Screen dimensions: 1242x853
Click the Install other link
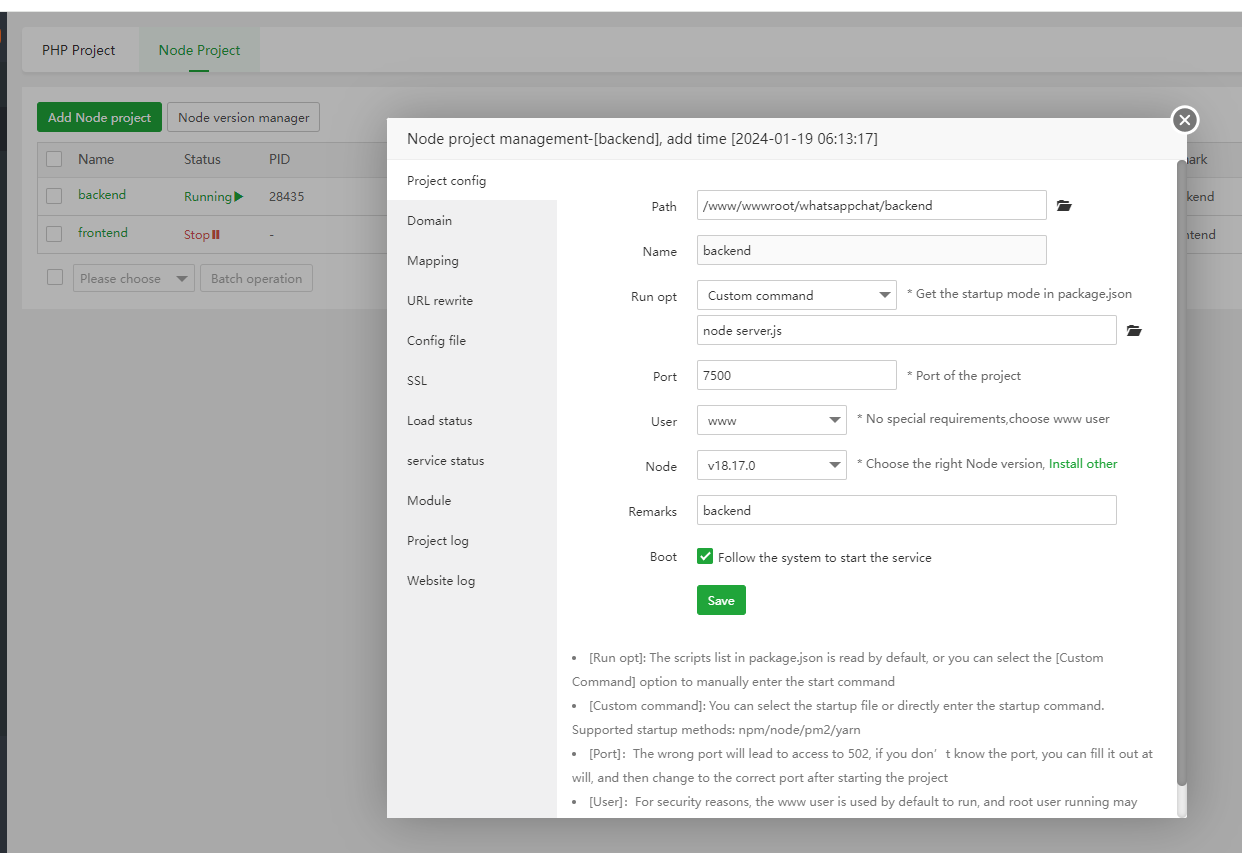coord(1083,464)
